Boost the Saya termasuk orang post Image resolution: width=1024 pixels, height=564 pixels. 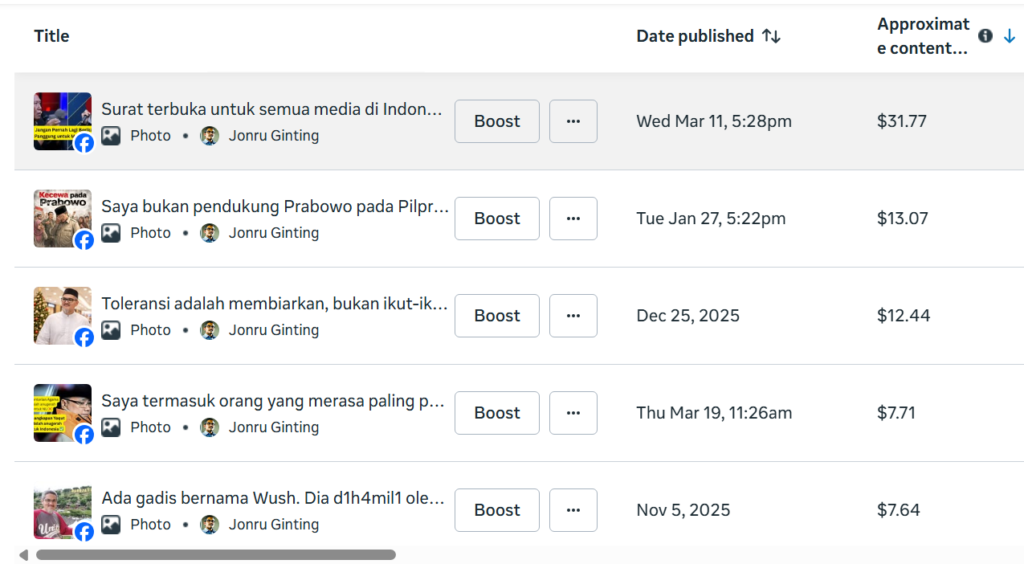pyautogui.click(x=497, y=412)
